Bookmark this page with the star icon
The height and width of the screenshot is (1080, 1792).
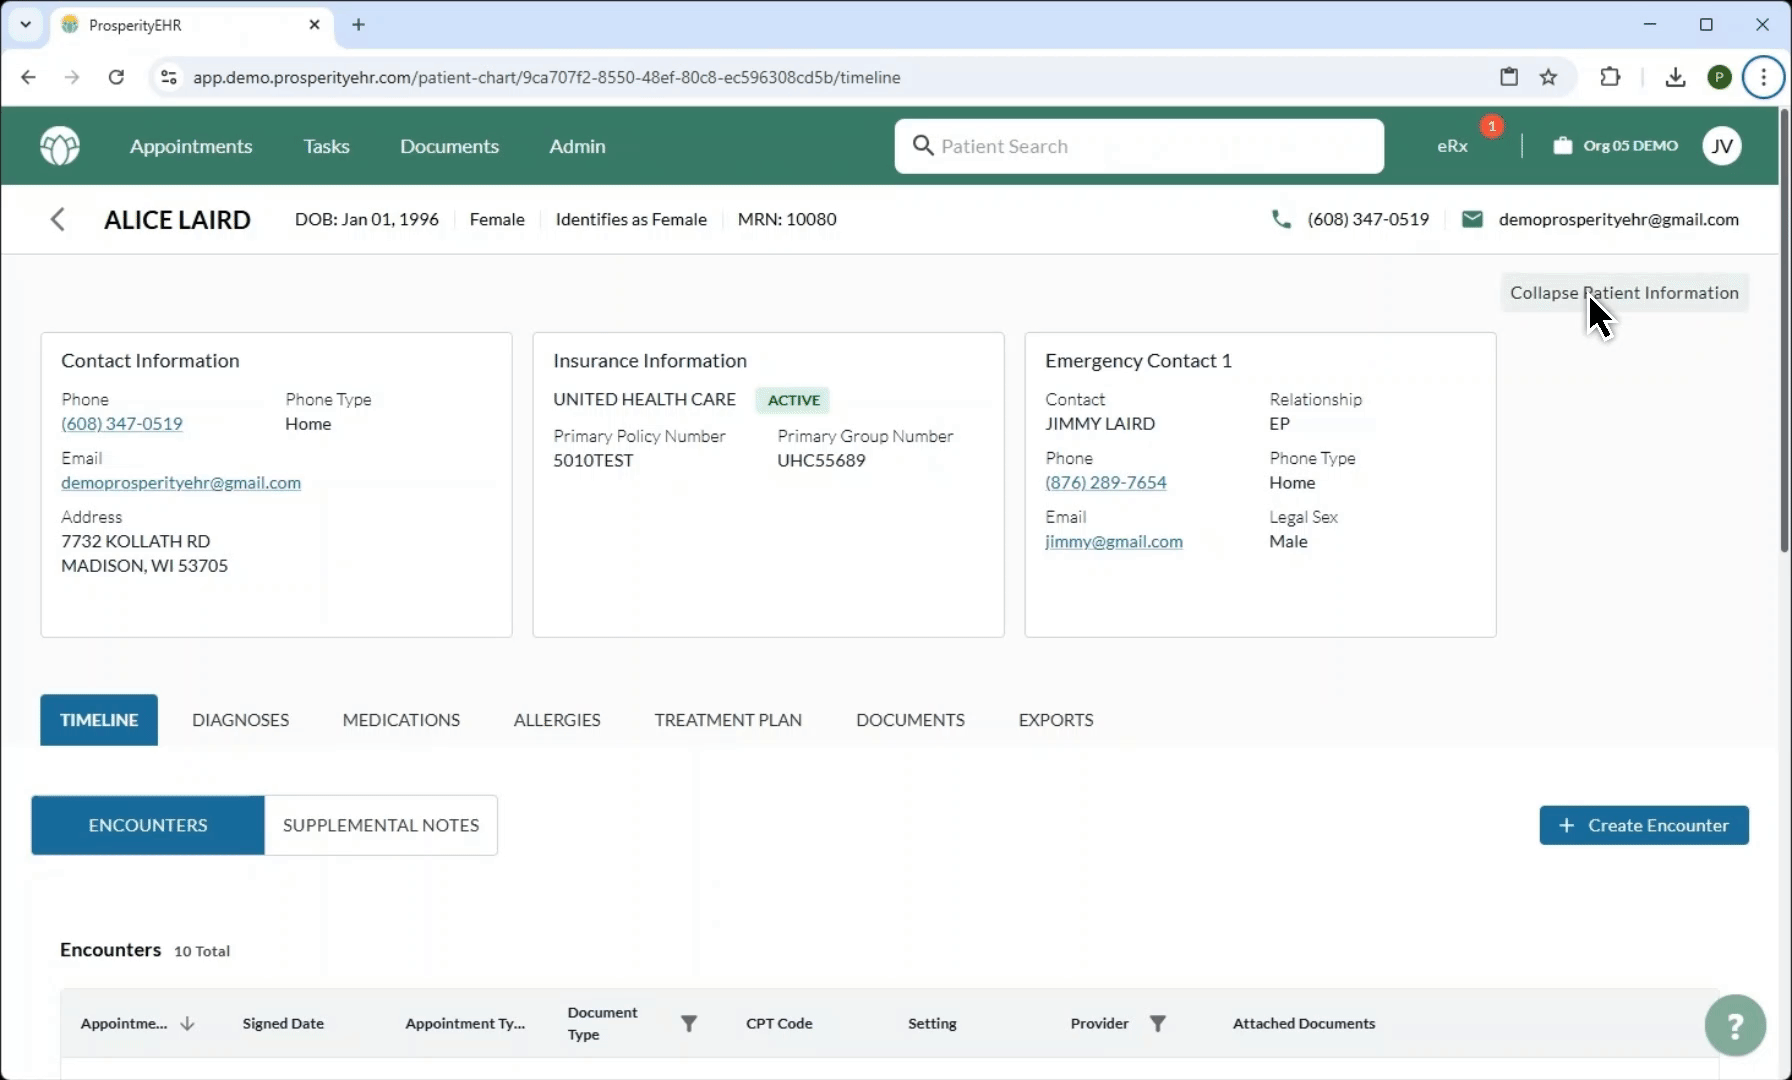(x=1548, y=77)
